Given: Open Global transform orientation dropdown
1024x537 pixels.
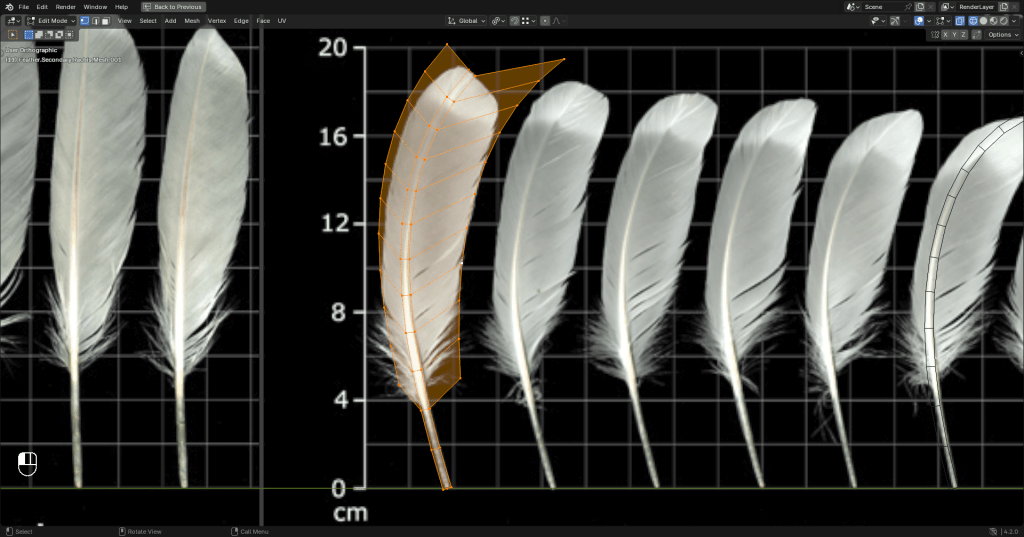Looking at the screenshot, I should [x=467, y=20].
